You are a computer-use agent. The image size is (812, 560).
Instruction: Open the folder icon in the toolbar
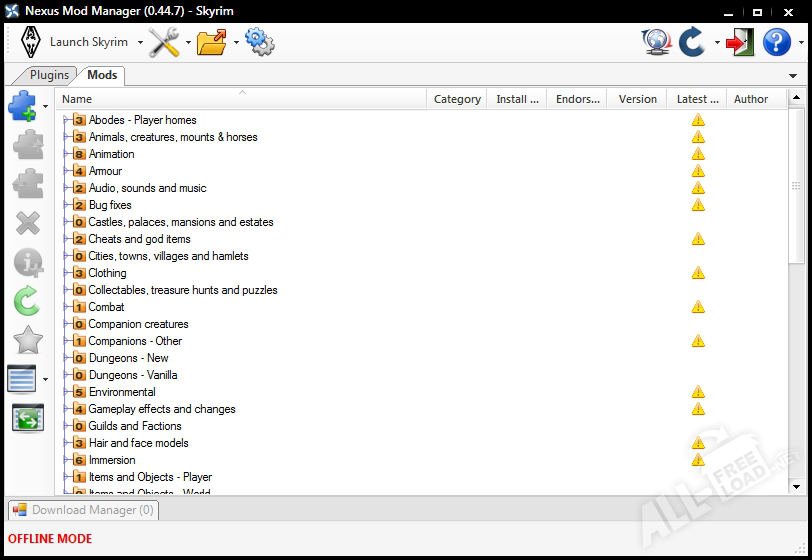click(211, 42)
